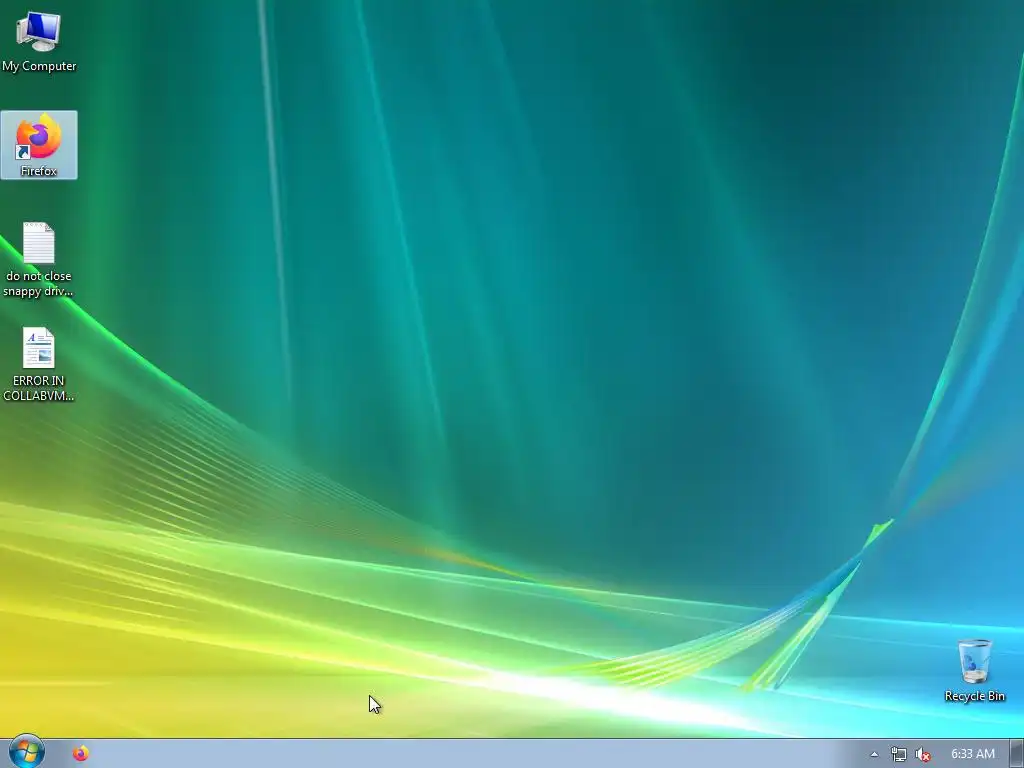The height and width of the screenshot is (768, 1024).
Task: Click the muted volume tray icon
Action: click(923, 754)
